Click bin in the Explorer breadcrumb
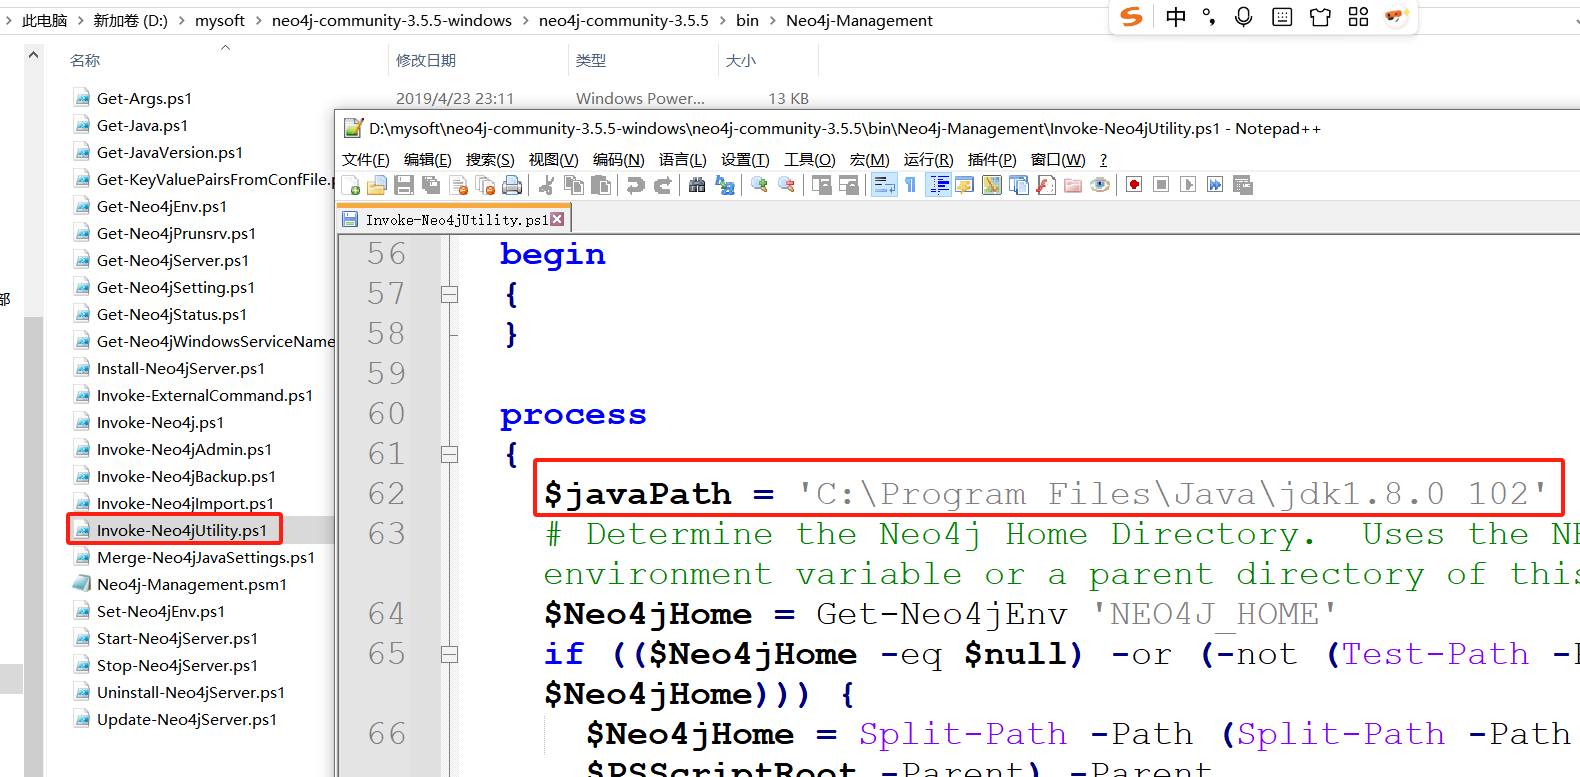 (x=747, y=20)
